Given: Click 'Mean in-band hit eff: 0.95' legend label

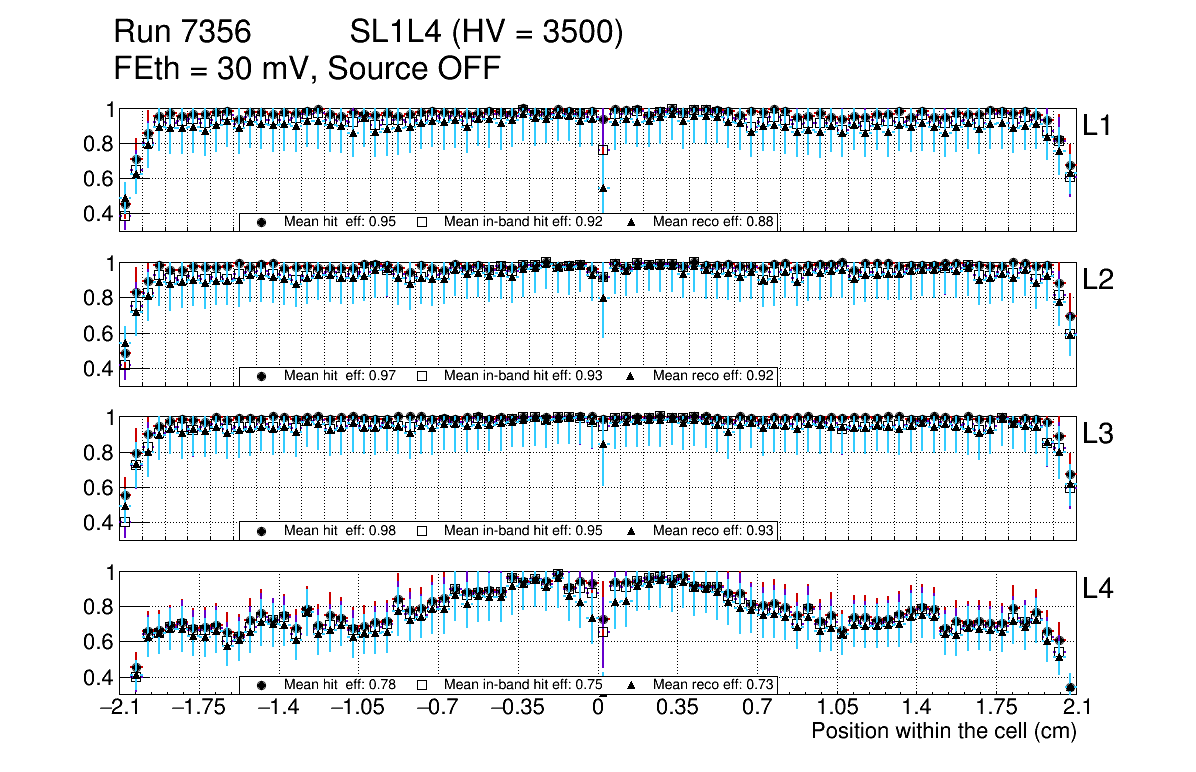Looking at the screenshot, I should (x=522, y=531).
